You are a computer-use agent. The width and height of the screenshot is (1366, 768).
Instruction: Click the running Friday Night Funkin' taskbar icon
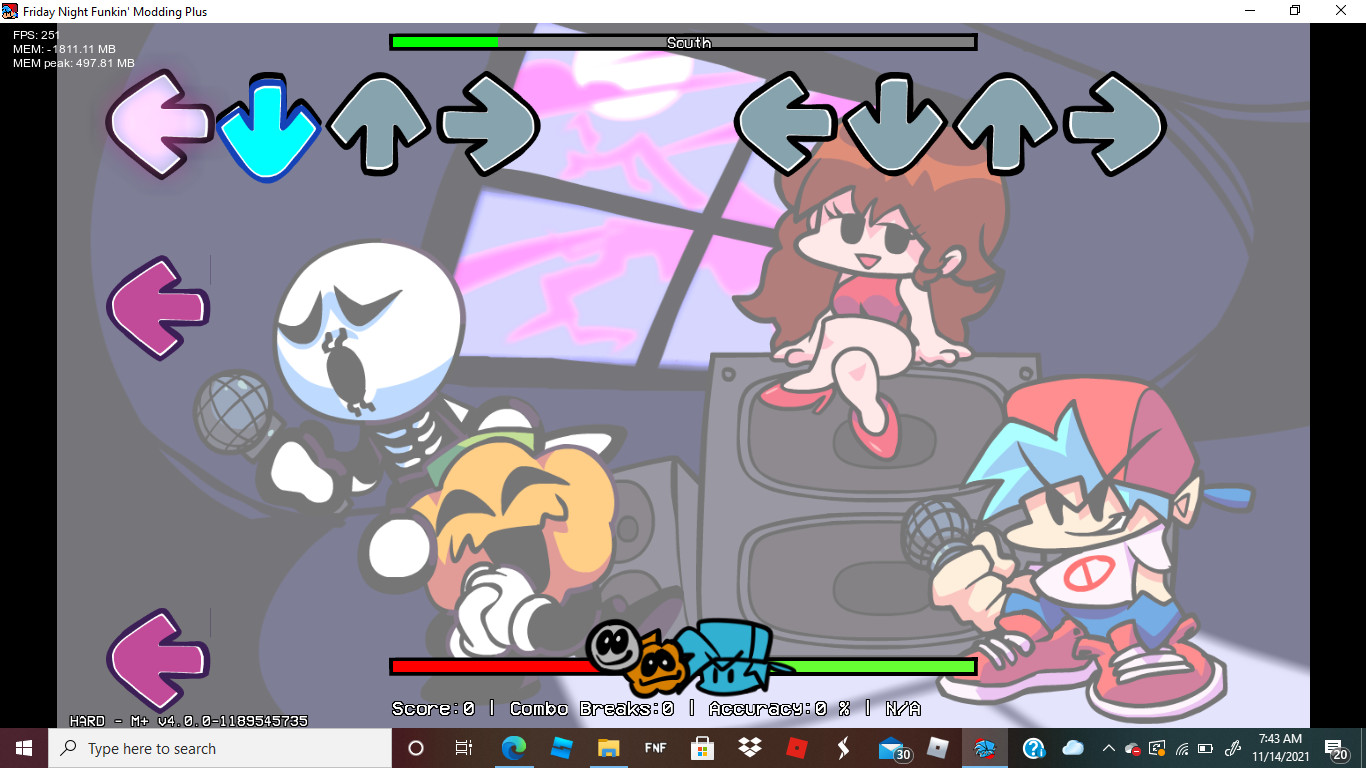(x=985, y=748)
